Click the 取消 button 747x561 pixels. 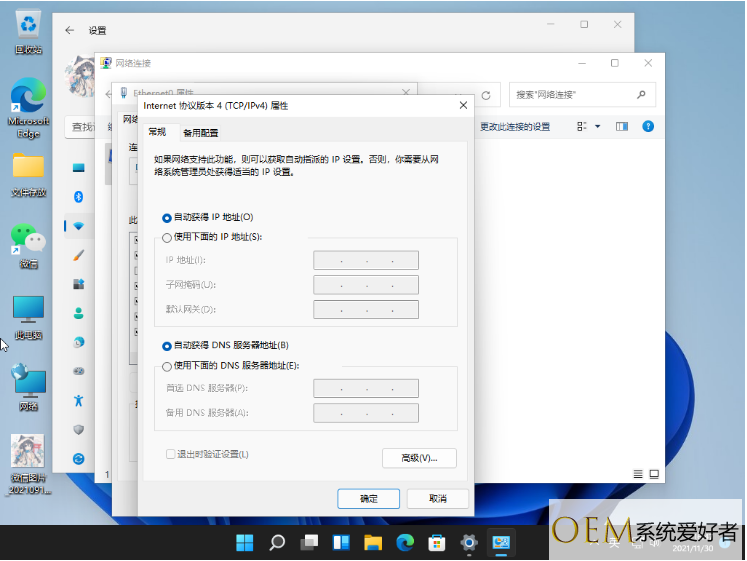click(x=437, y=498)
